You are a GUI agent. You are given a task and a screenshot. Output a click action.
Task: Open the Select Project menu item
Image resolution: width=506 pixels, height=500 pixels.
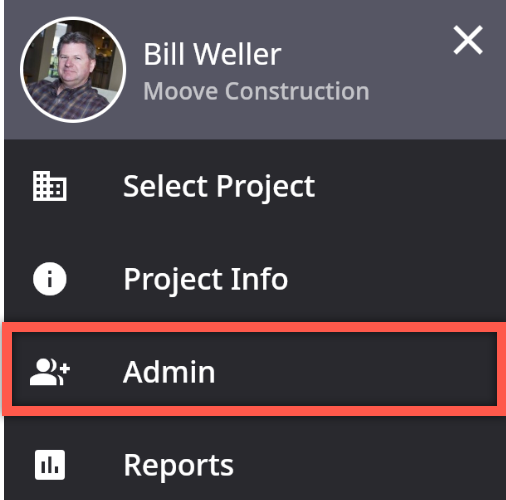[x=255, y=186]
